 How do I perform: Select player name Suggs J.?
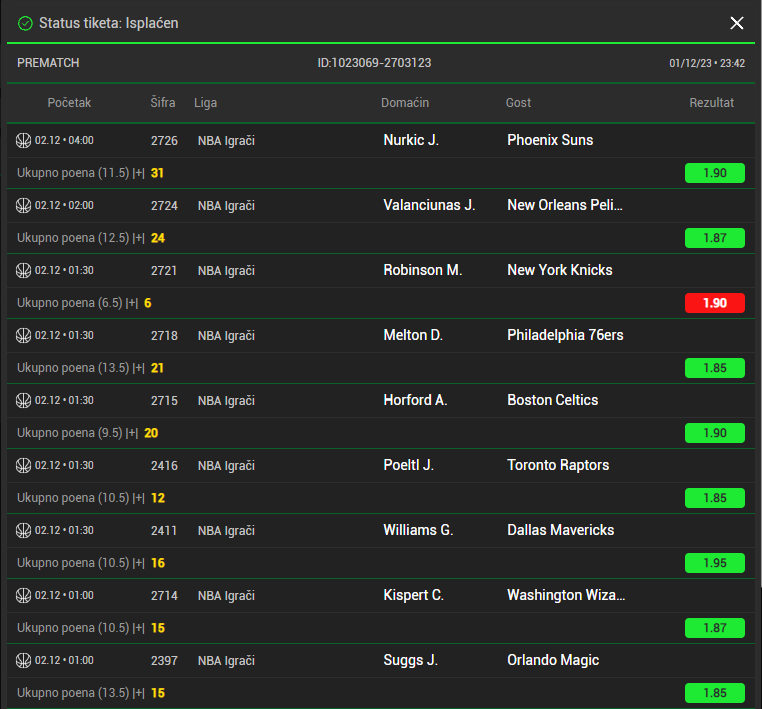(411, 660)
